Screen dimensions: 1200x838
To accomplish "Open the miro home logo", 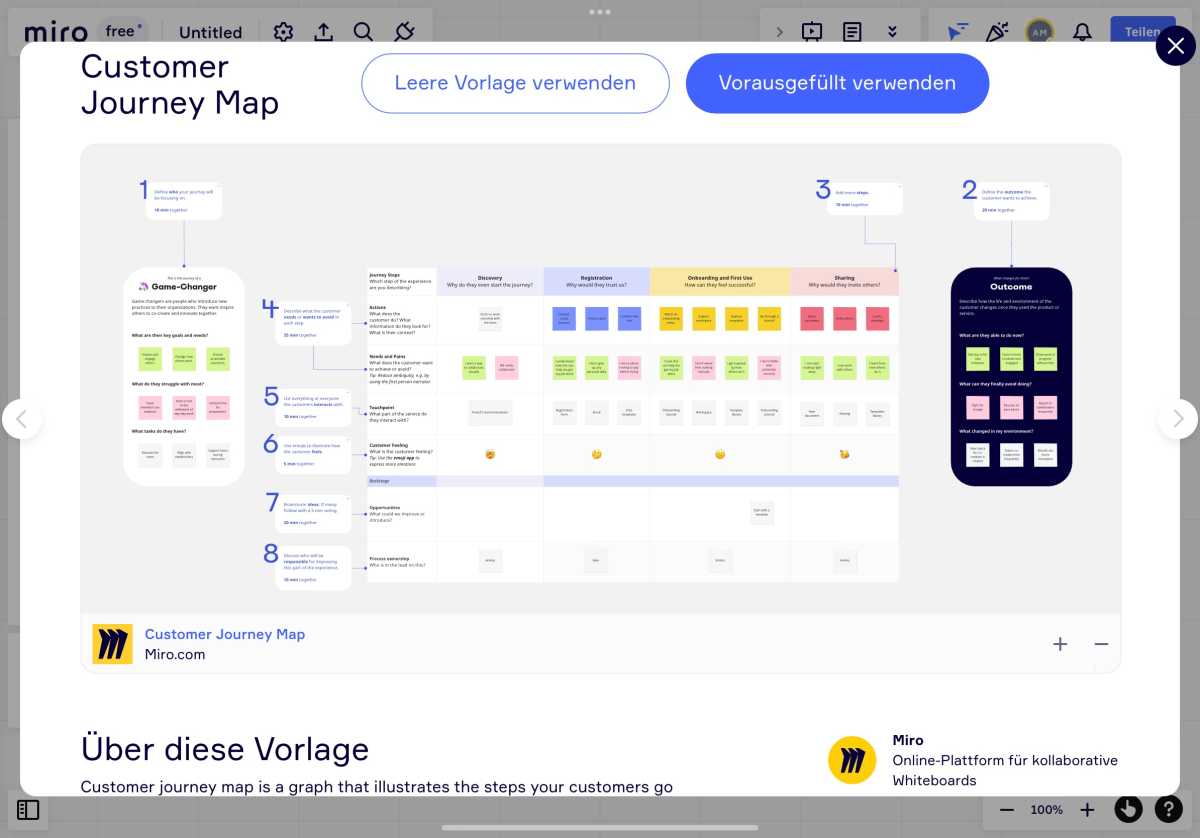I will click(56, 32).
